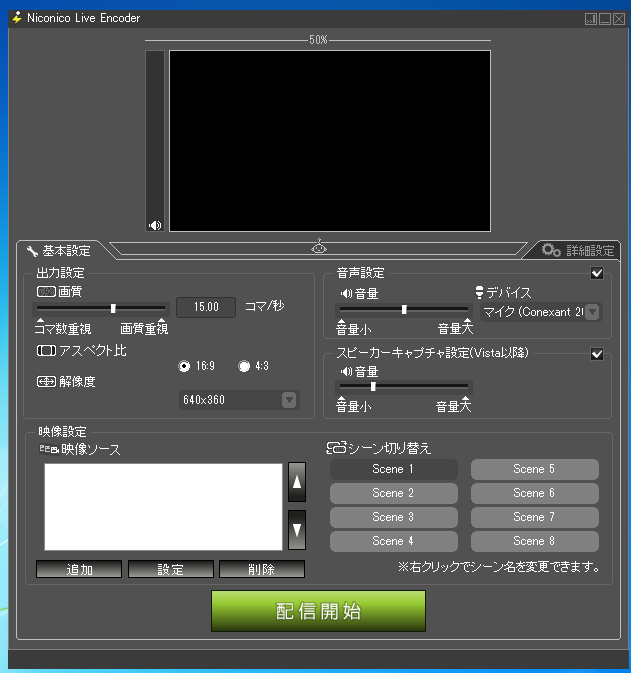Switch to Scene 4
631x673 pixels.
pos(394,541)
